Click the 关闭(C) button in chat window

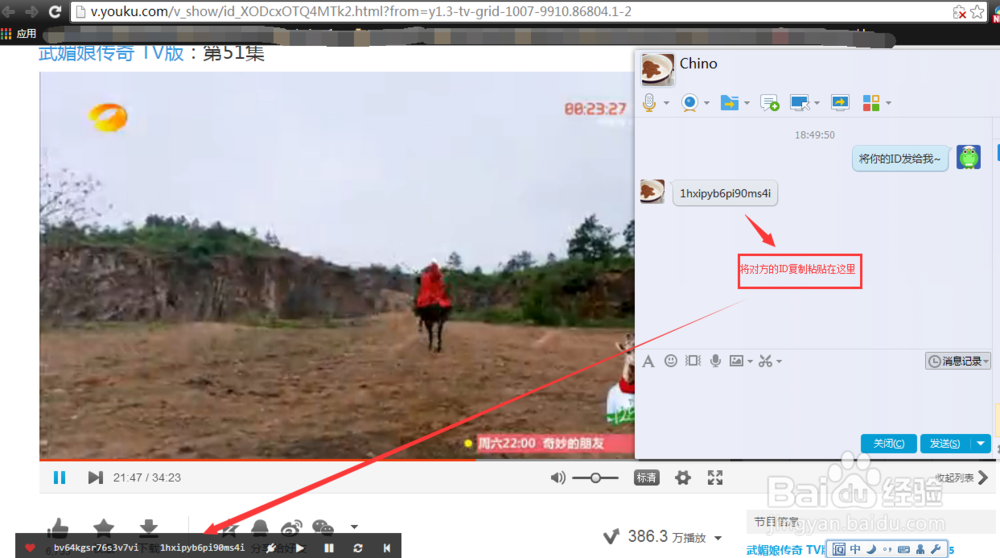pos(888,443)
